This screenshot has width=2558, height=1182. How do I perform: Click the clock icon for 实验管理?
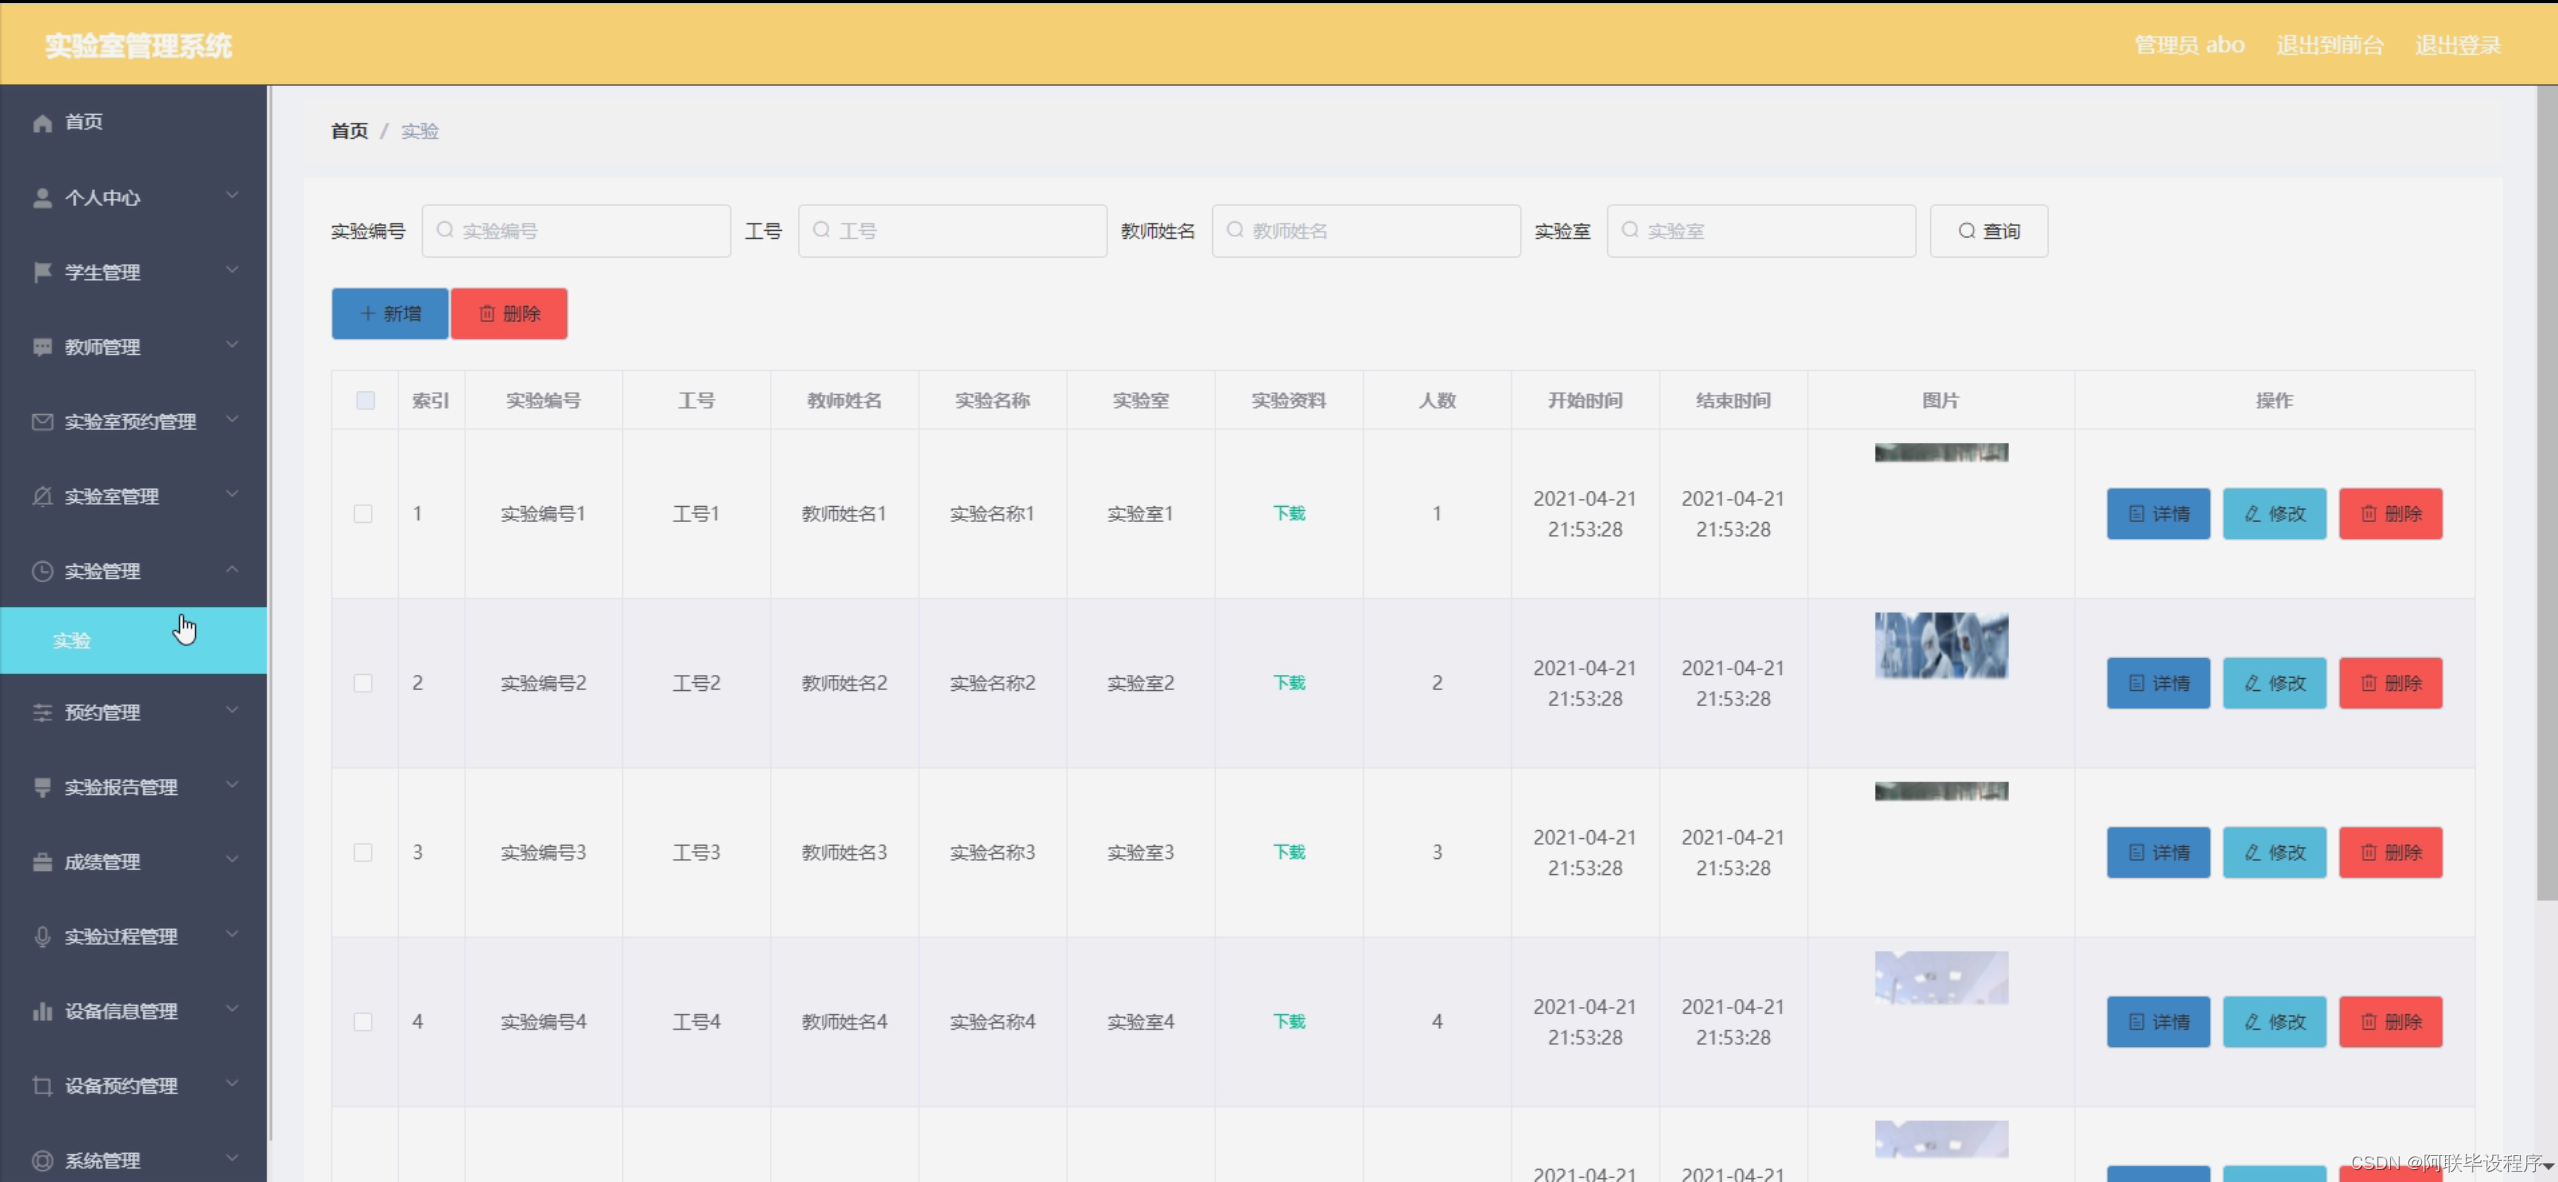coord(42,571)
